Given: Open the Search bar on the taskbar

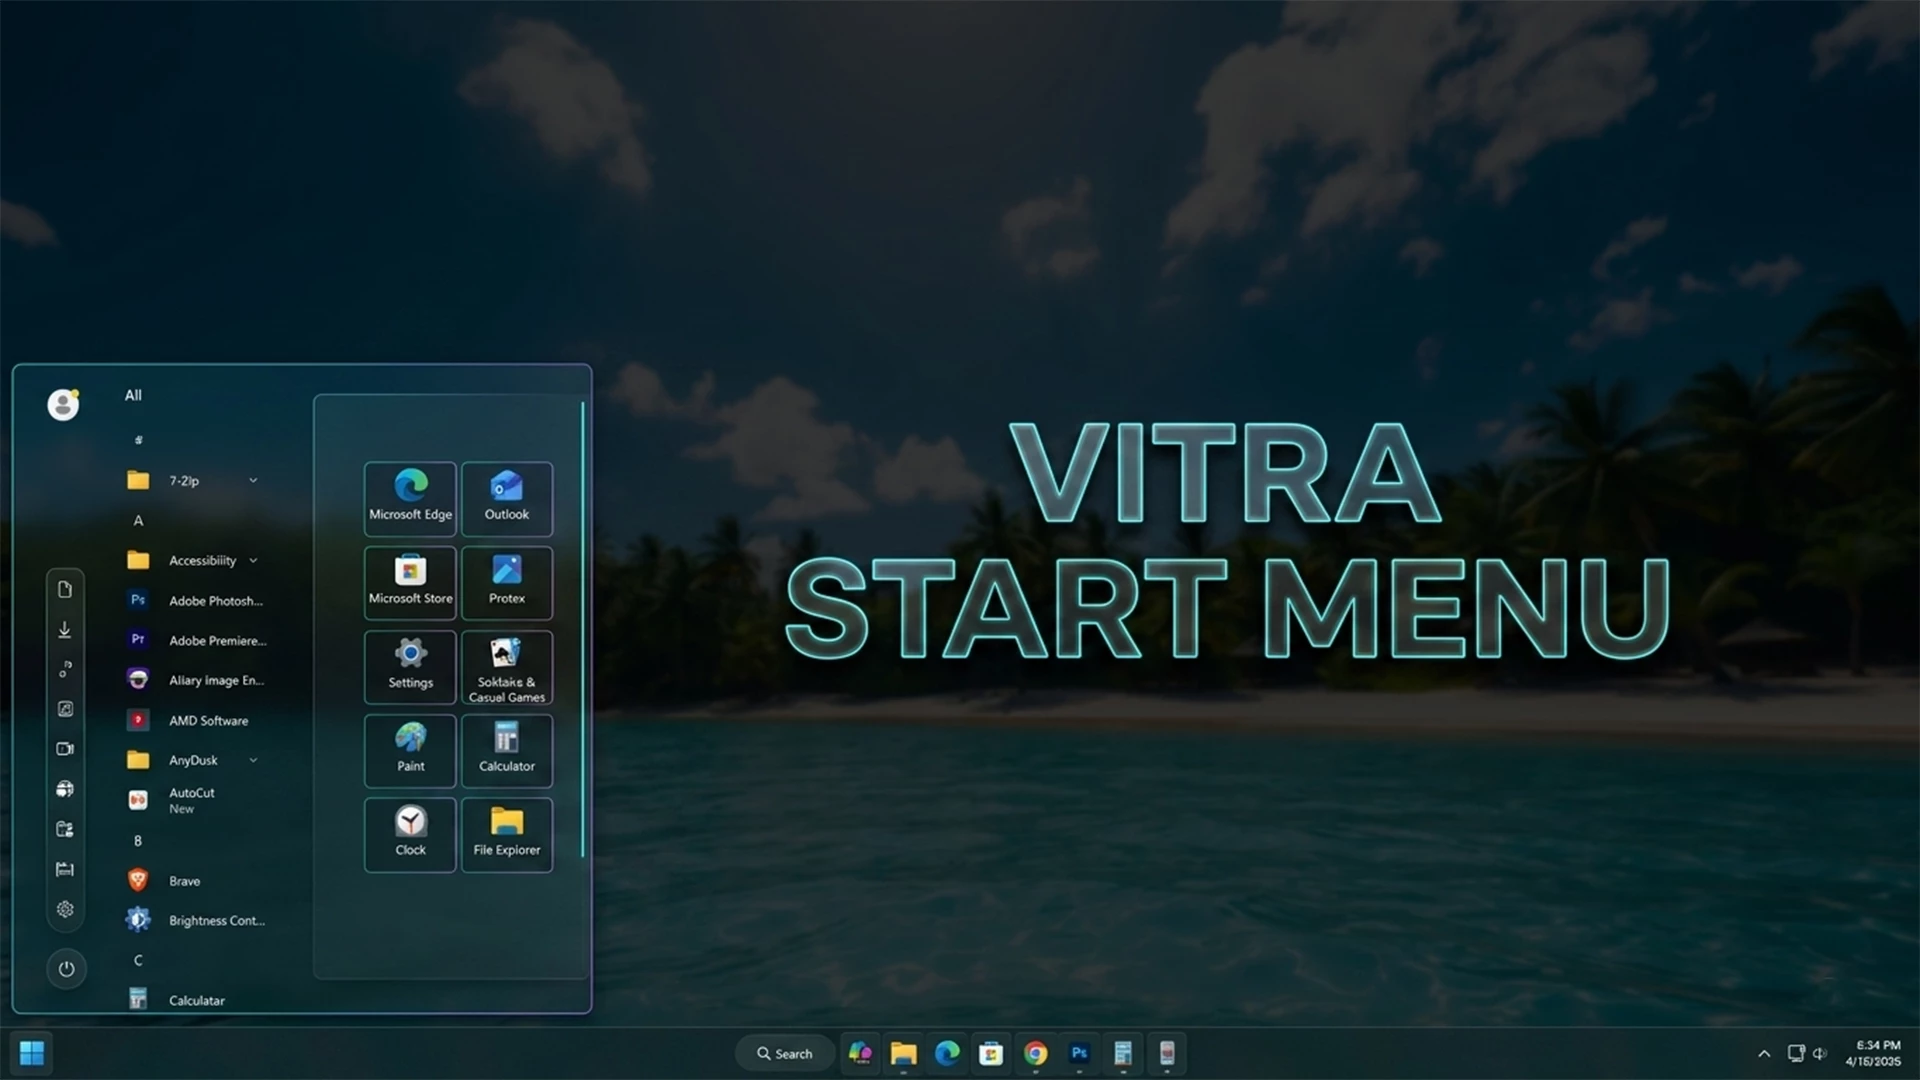Looking at the screenshot, I should click(786, 1053).
